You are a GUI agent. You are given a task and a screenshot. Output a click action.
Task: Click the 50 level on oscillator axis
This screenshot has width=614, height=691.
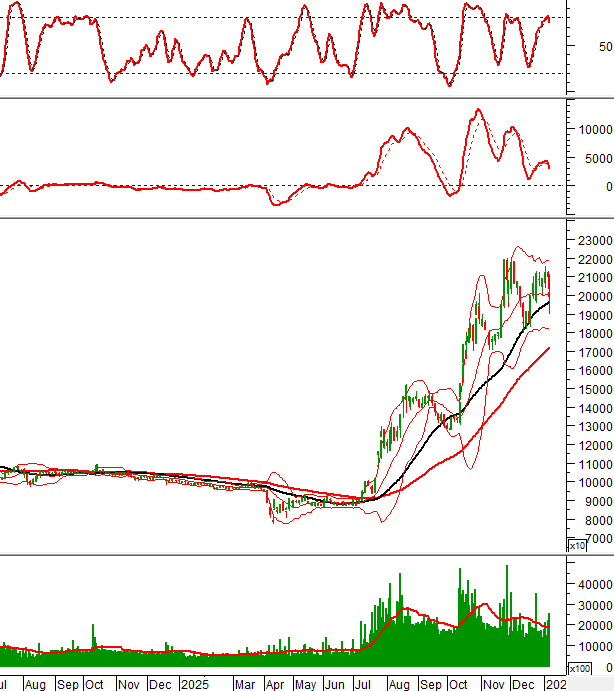point(606,46)
